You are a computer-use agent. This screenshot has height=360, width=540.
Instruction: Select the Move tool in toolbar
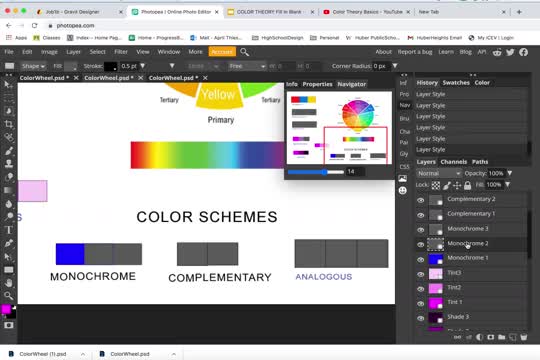pos(8,84)
